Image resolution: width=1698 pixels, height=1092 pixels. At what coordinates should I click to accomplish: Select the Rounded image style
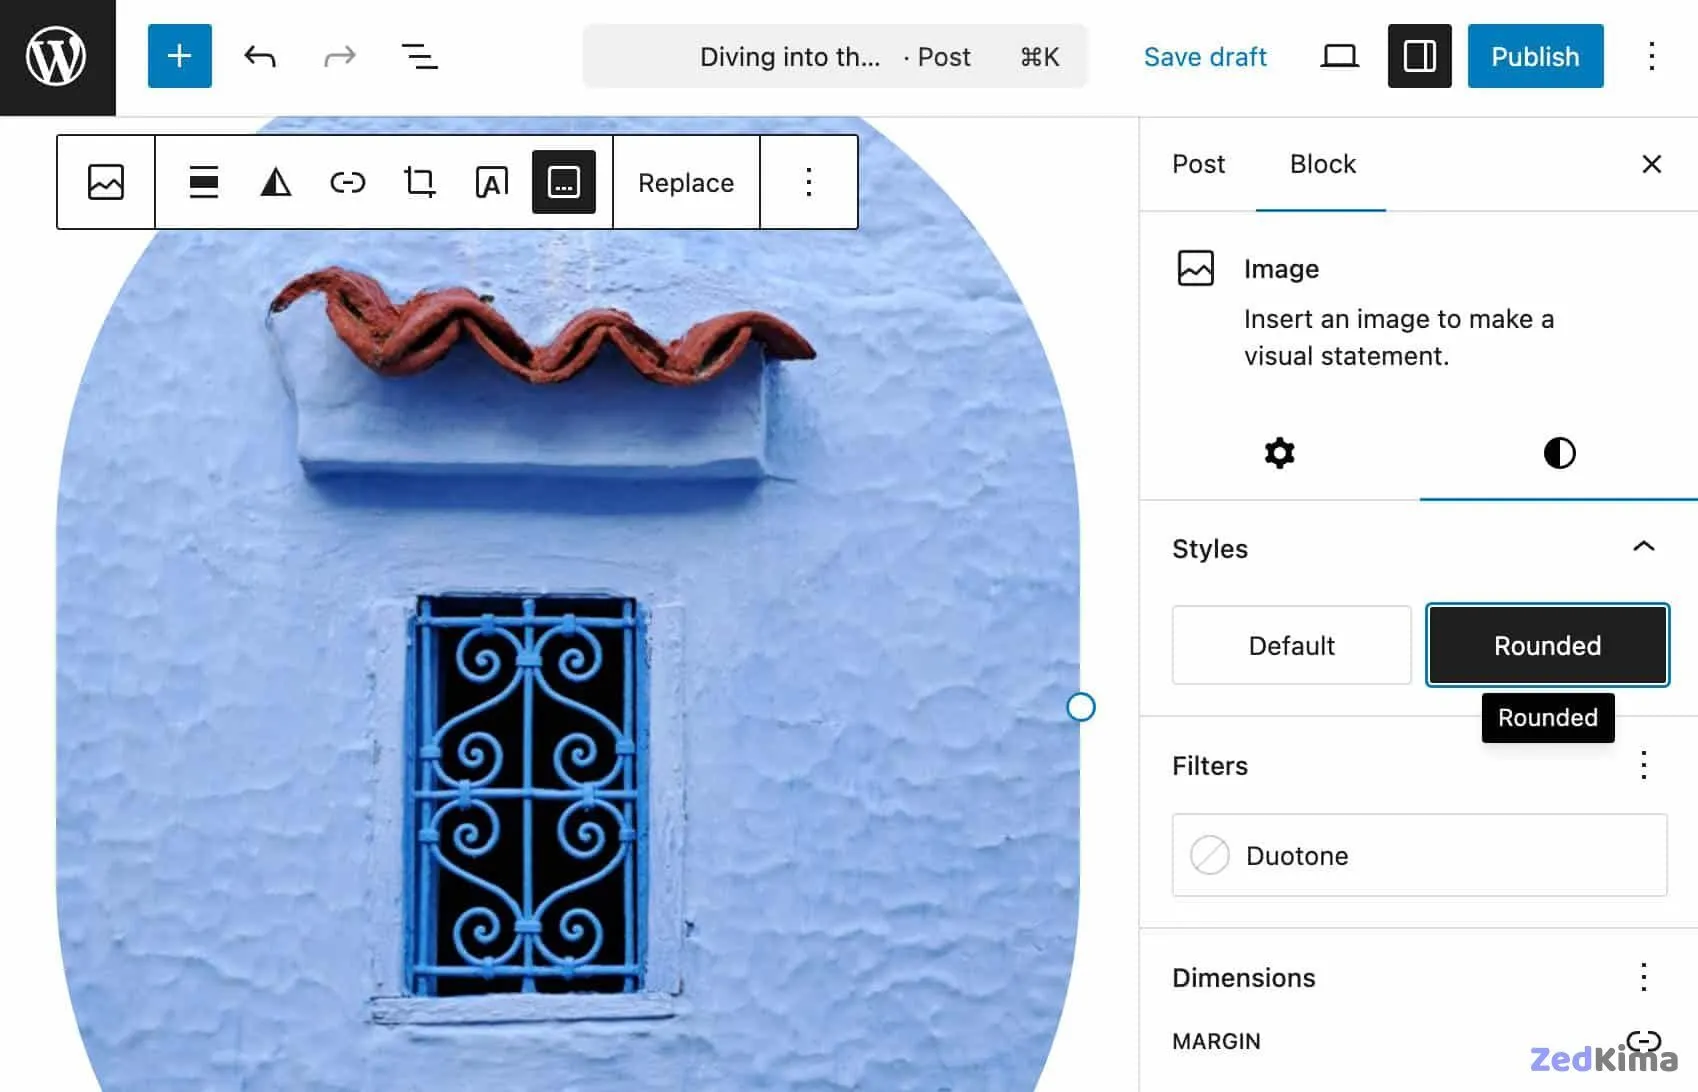click(1547, 645)
